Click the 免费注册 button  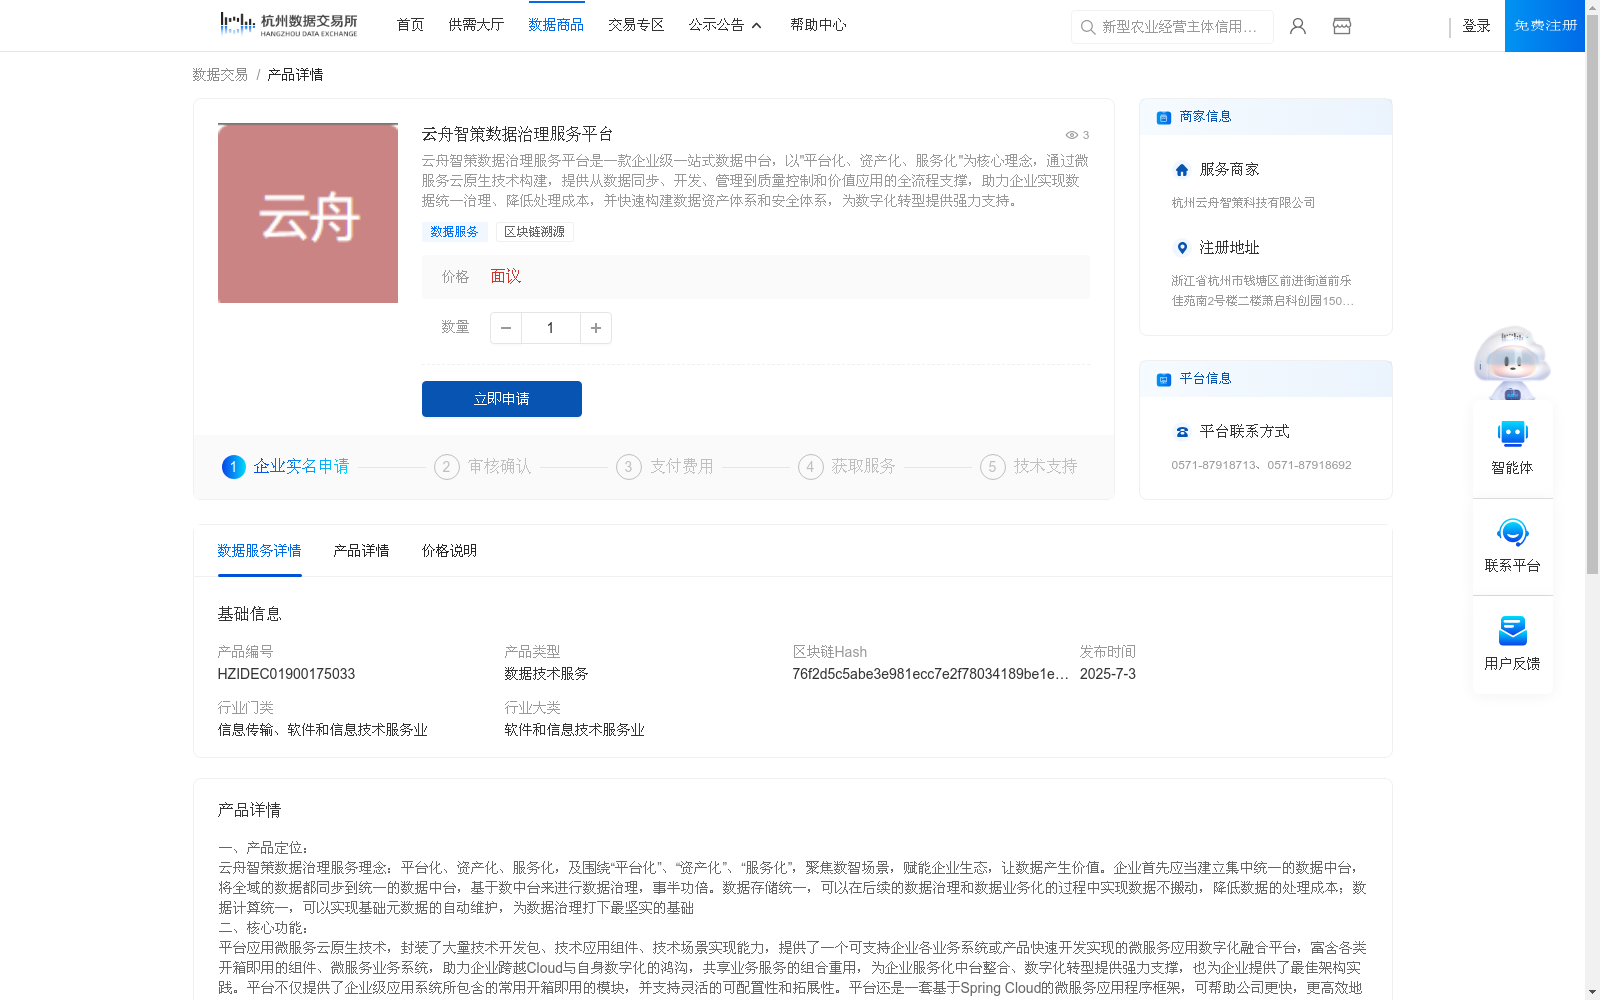[x=1545, y=26]
